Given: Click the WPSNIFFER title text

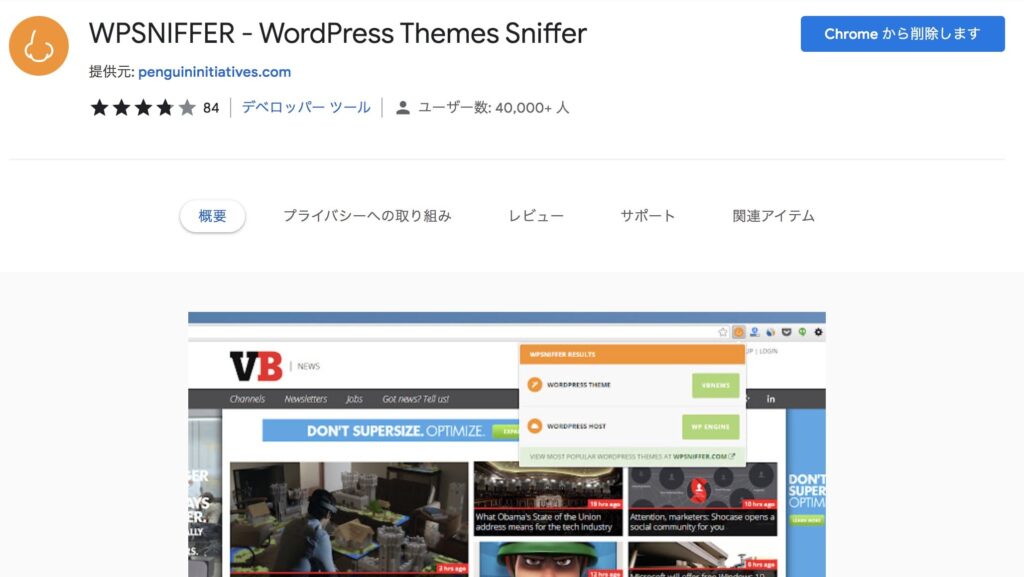Looking at the screenshot, I should point(338,33).
